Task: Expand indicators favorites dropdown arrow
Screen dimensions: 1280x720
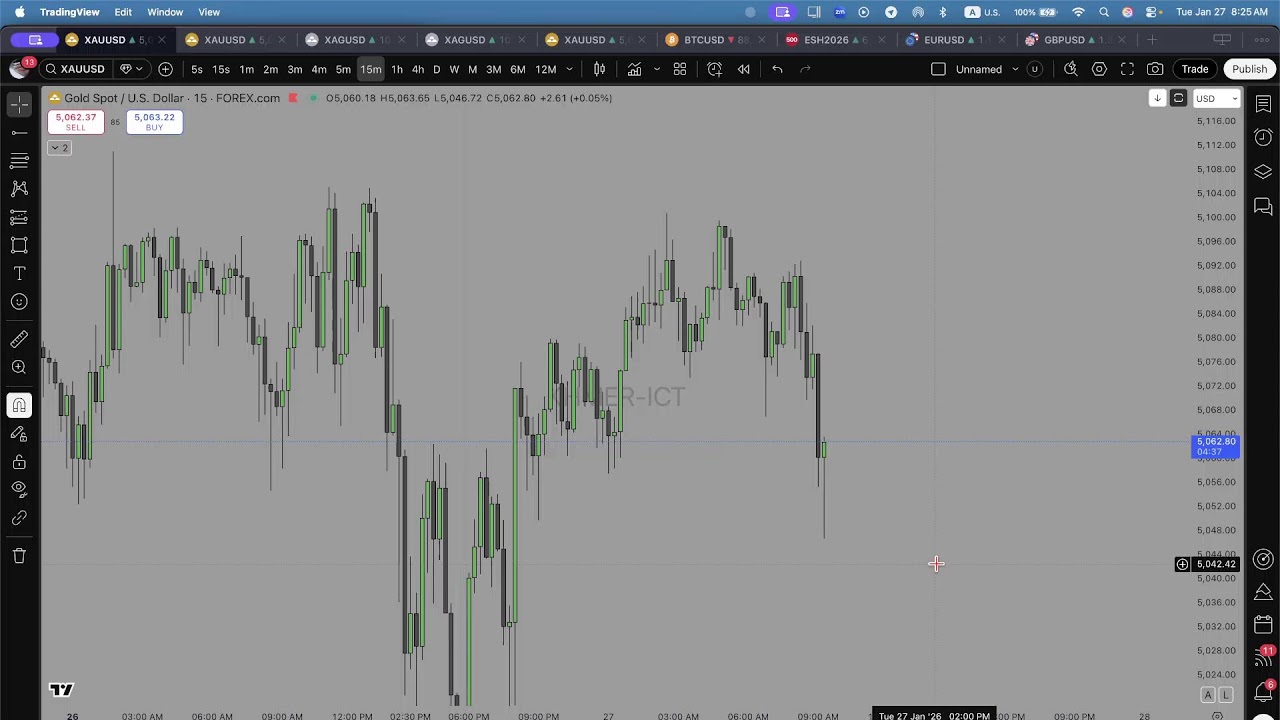Action: (x=657, y=69)
